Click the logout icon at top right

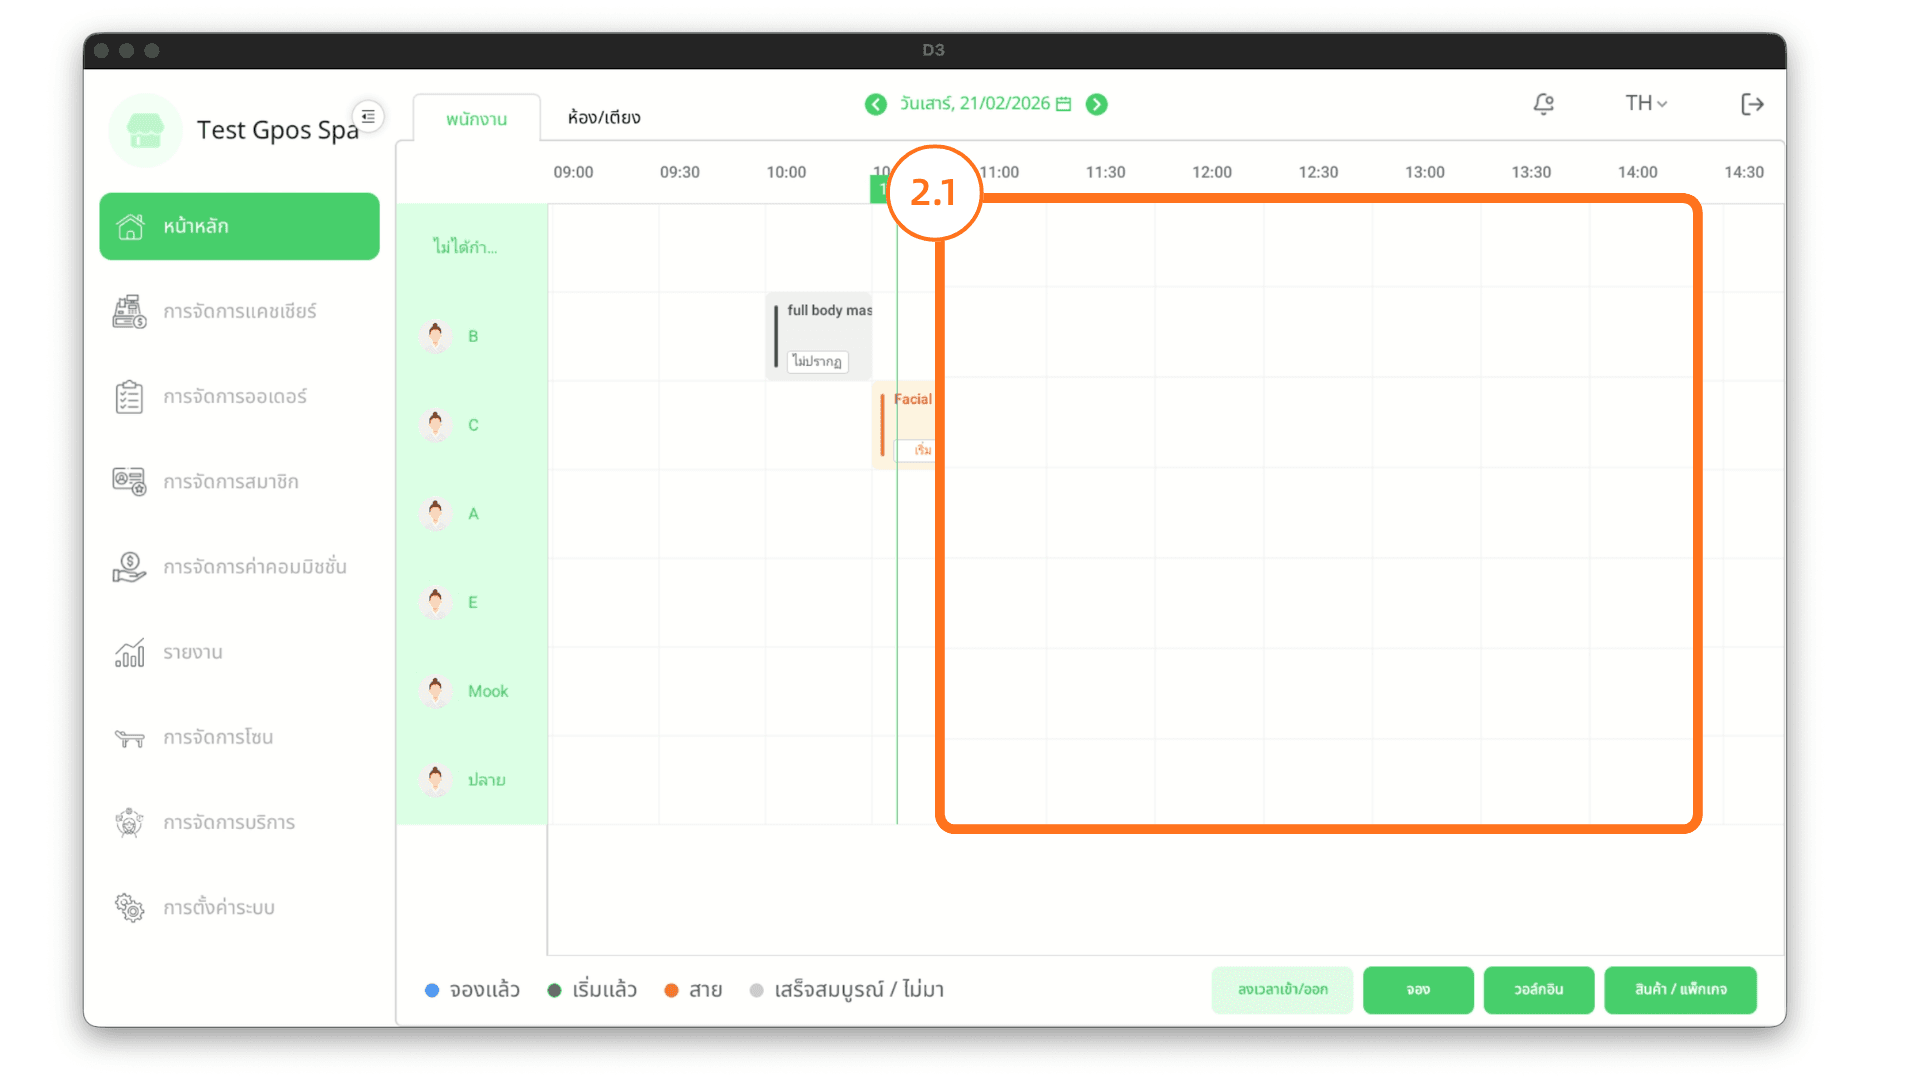(1751, 104)
